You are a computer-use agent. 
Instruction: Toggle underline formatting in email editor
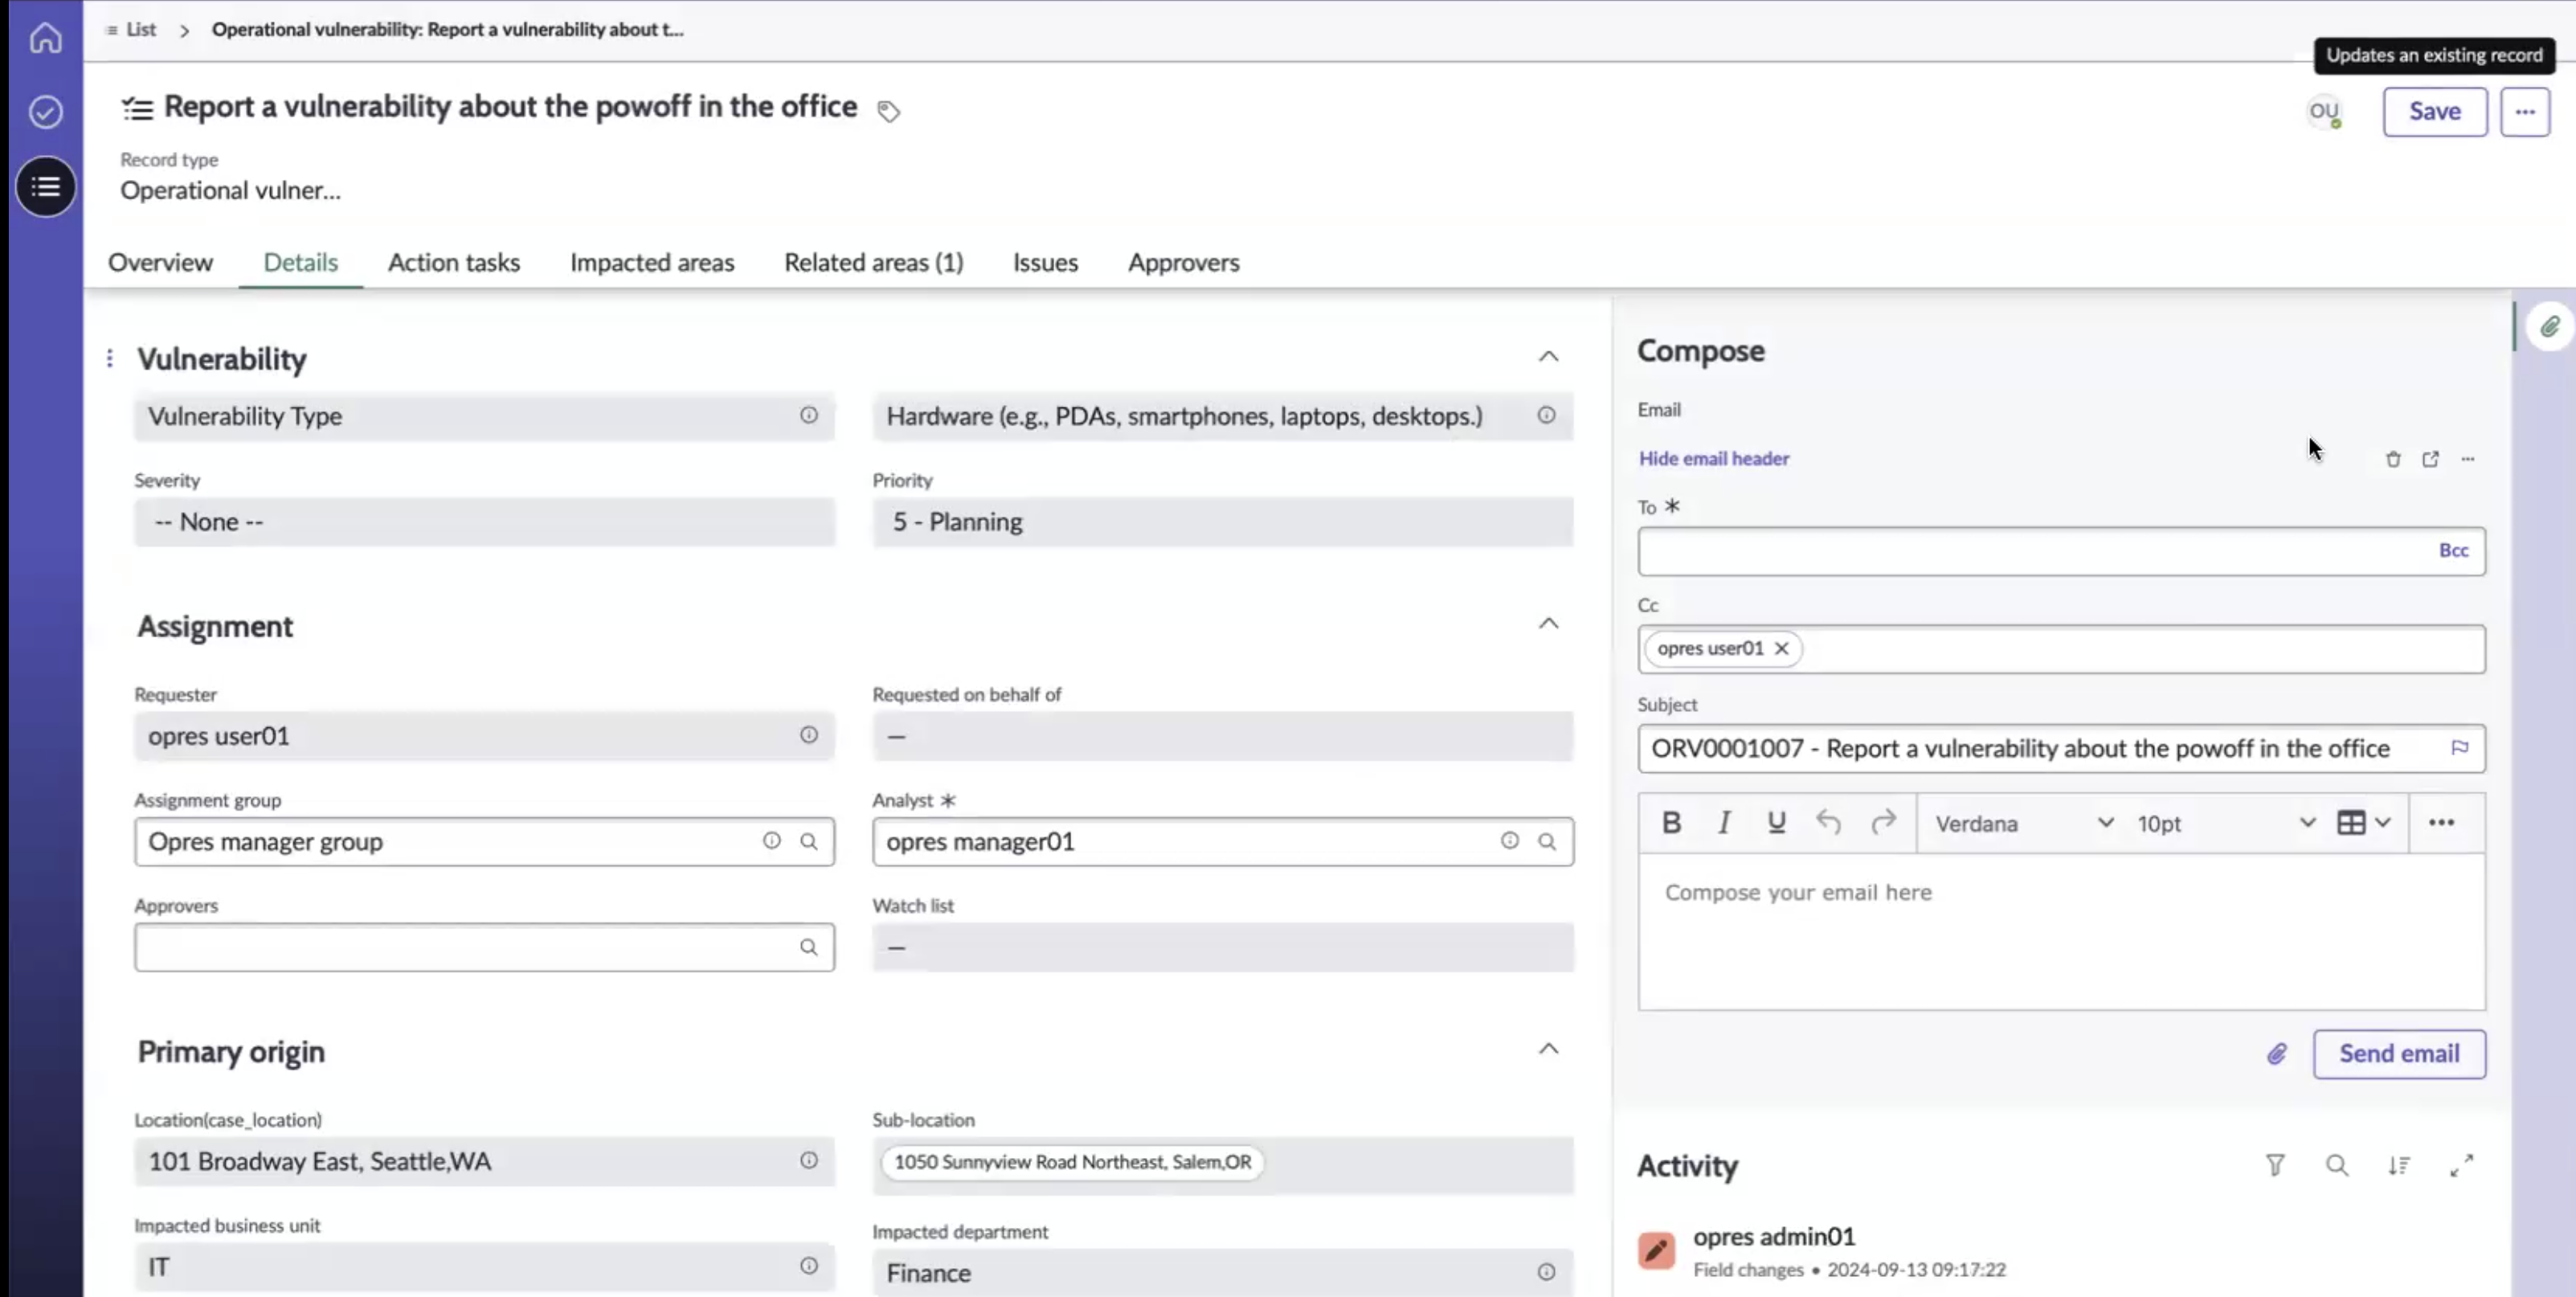point(1776,823)
